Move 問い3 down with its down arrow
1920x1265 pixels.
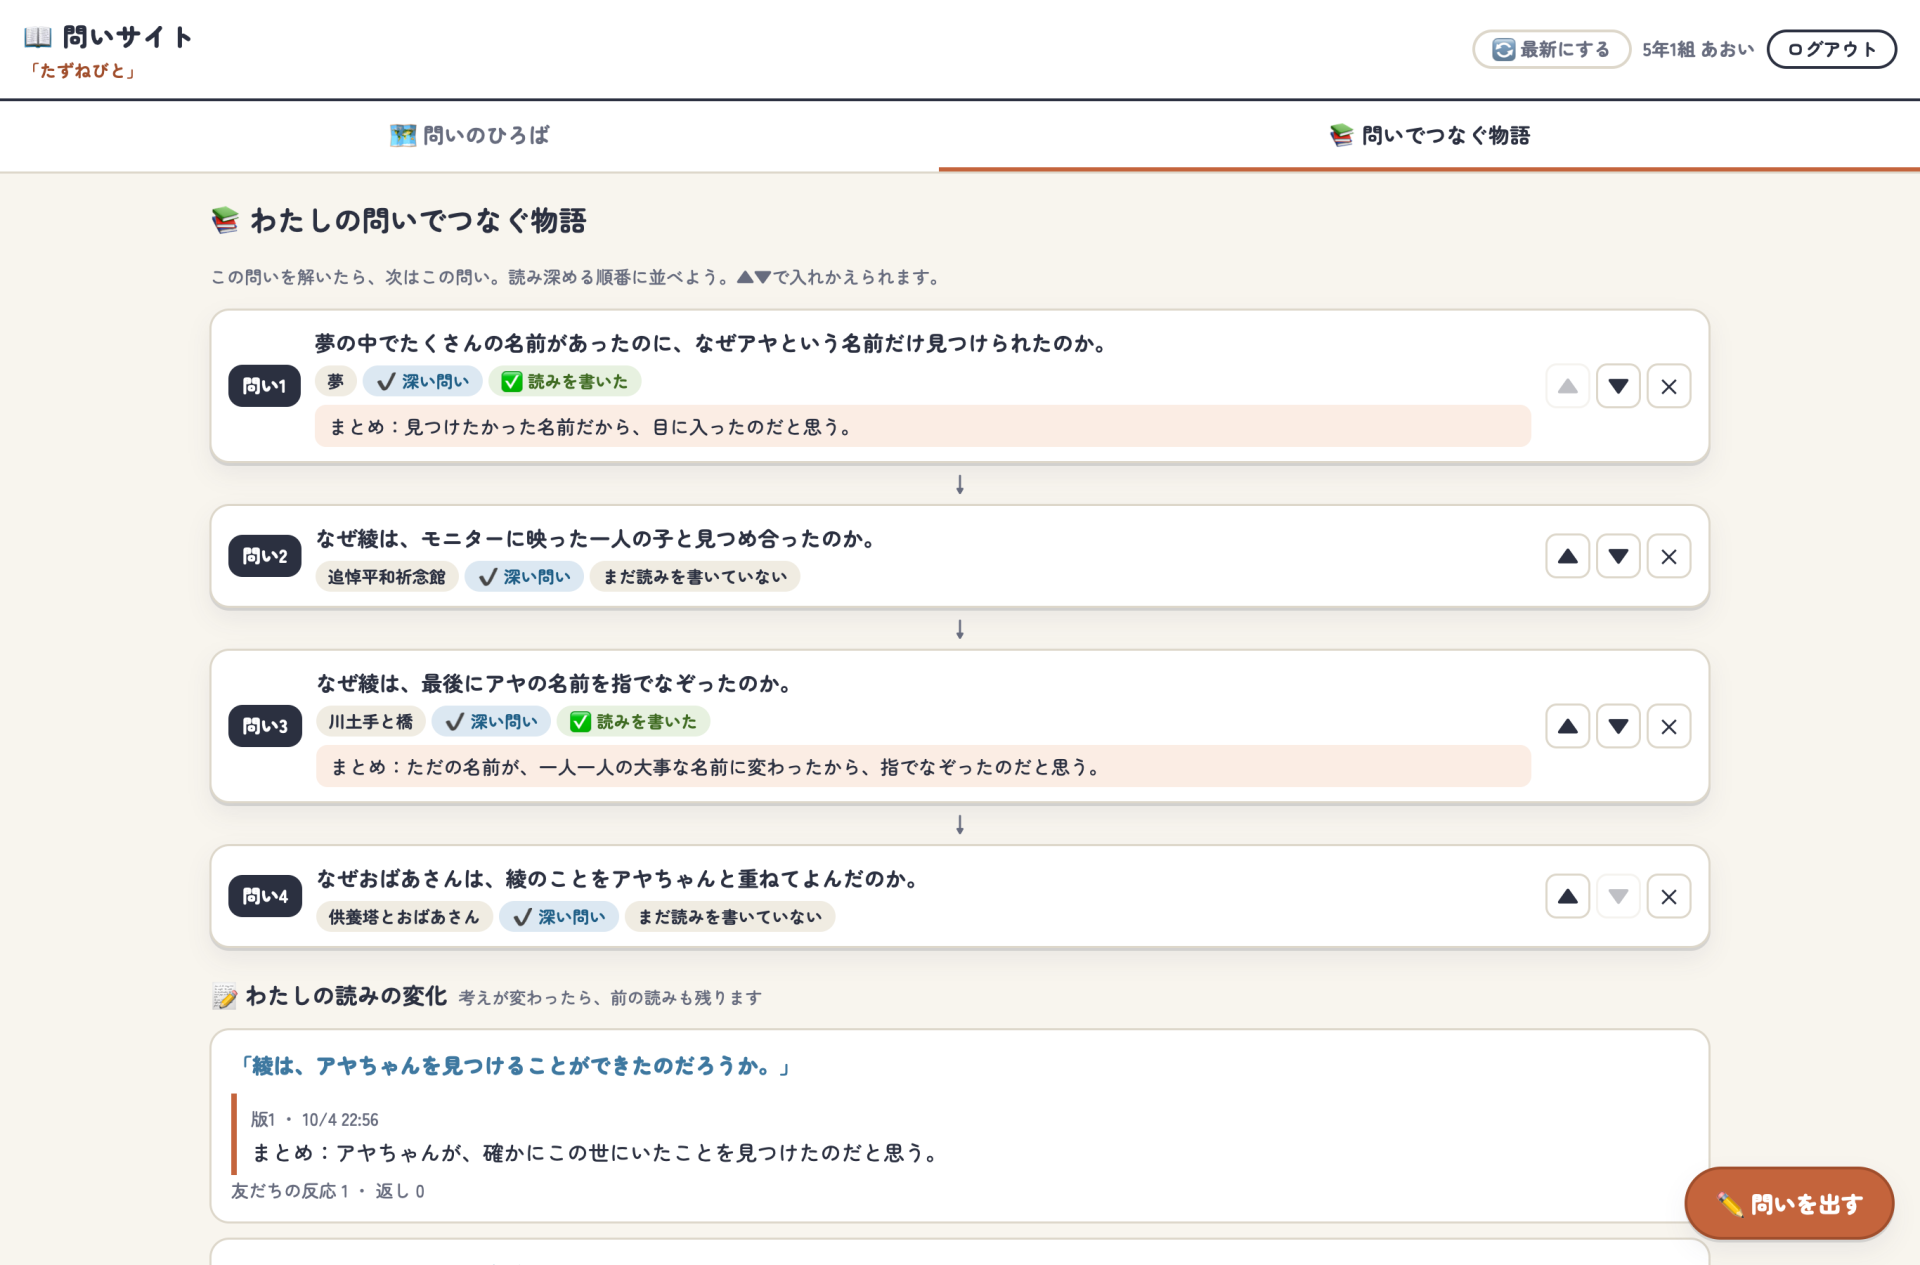point(1618,726)
